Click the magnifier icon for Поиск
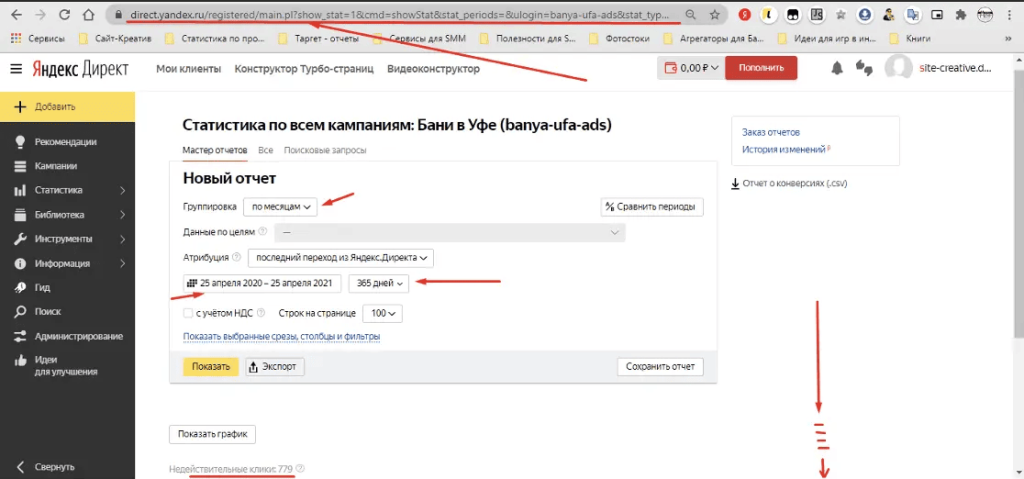Screen dimensions: 1024x479 click(x=20, y=312)
